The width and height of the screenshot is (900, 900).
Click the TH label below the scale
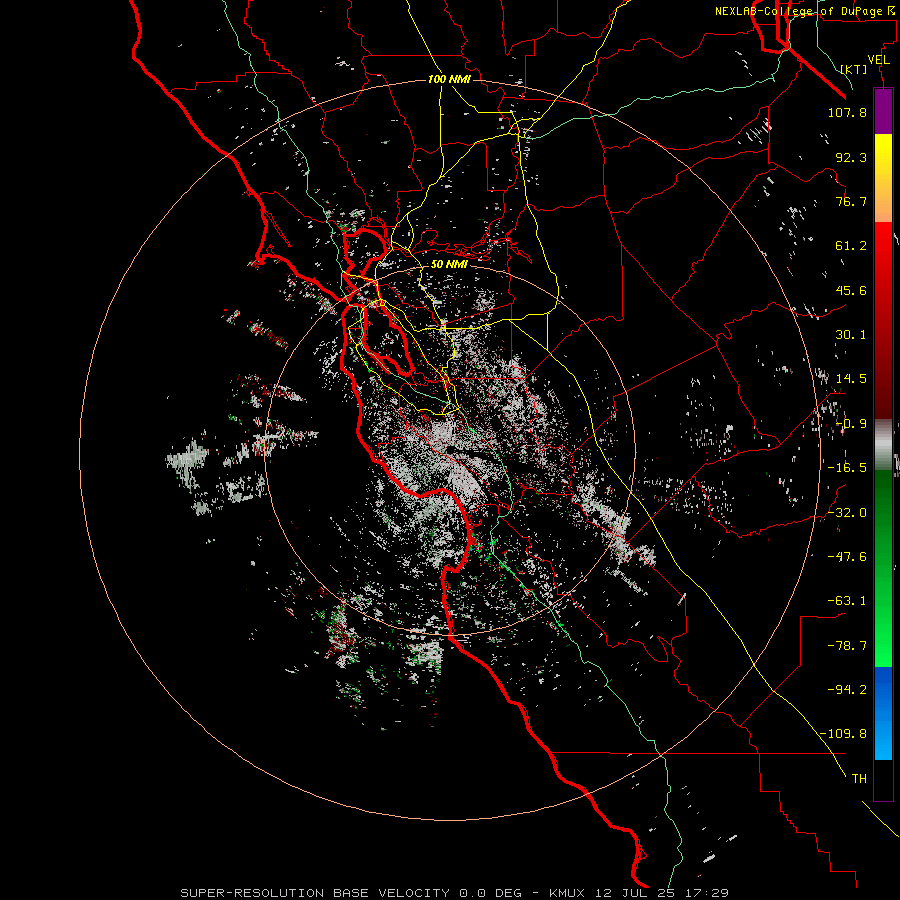click(859, 778)
